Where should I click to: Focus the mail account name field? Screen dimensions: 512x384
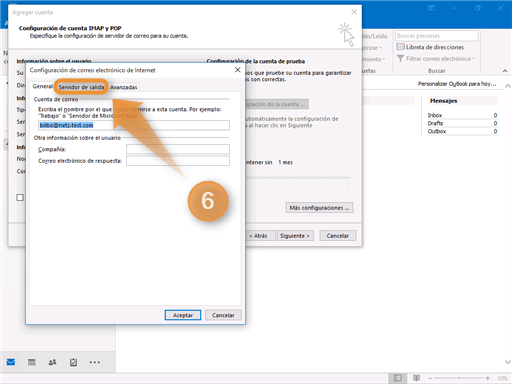(134, 125)
